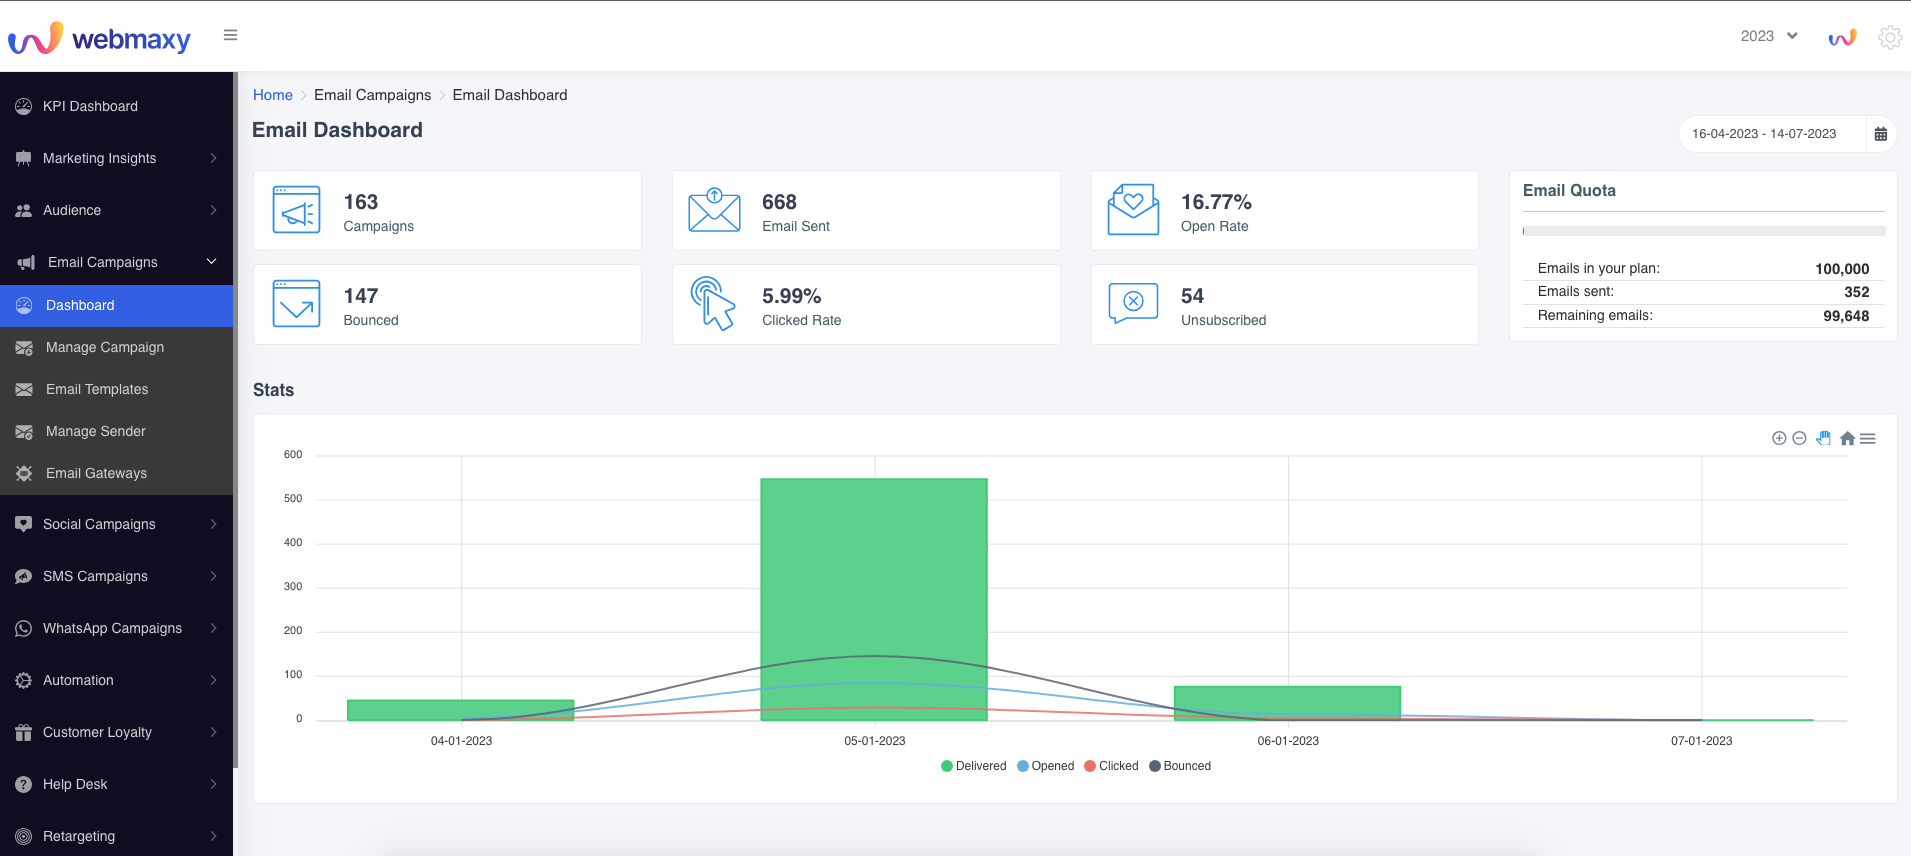This screenshot has height=856, width=1911.
Task: Click the chart zoom in icon
Action: click(x=1778, y=438)
